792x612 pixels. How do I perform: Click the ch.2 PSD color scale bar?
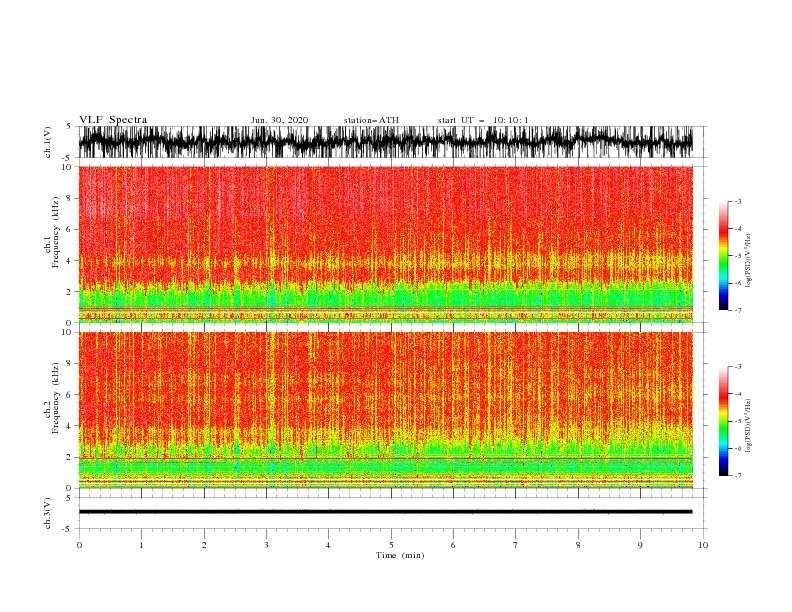723,421
